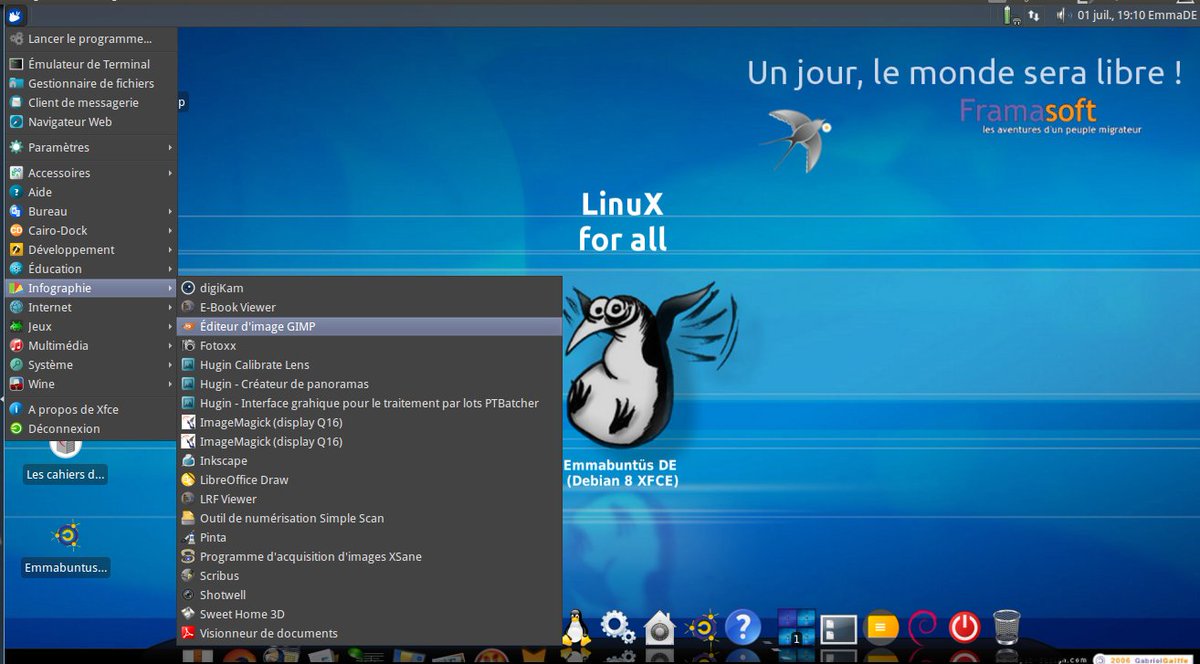Screen dimensions: 1200x664
Task: Click the workspace switcher dock icon
Action: tap(796, 628)
